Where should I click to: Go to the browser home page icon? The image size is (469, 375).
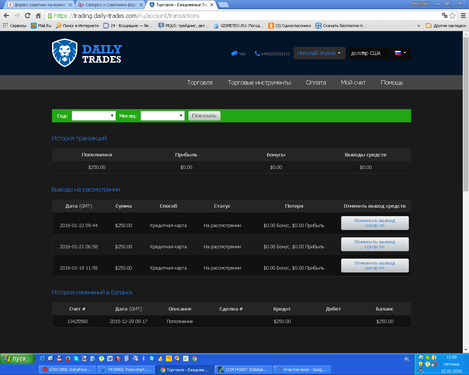click(x=38, y=16)
